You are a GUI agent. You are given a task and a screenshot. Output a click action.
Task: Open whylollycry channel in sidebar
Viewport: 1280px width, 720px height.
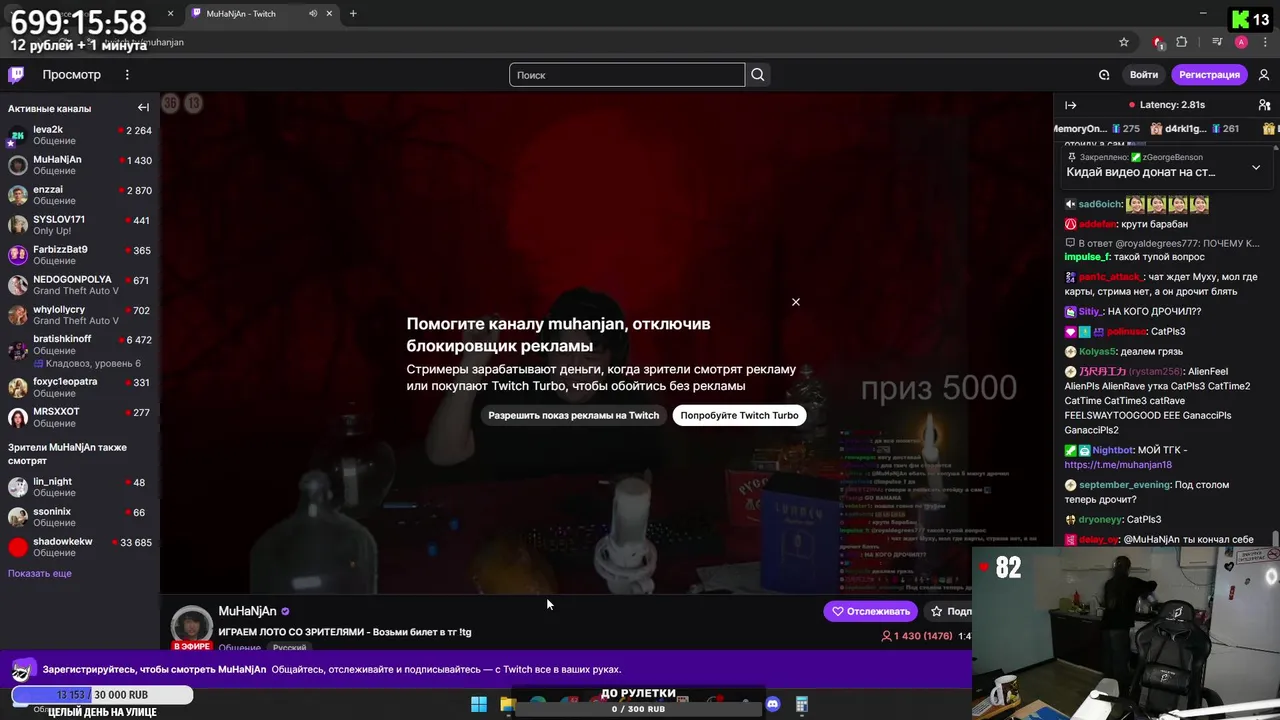pos(80,315)
